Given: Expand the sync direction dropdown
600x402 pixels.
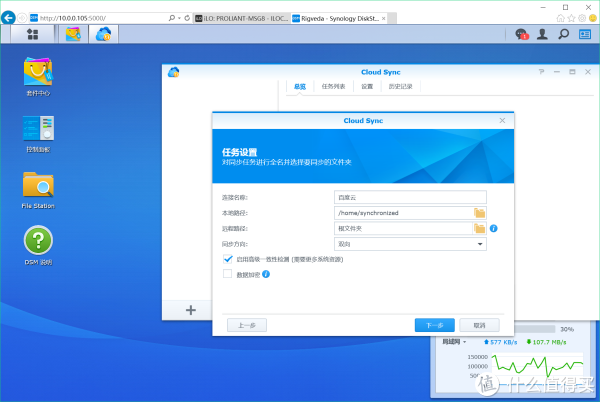Looking at the screenshot, I should click(480, 244).
